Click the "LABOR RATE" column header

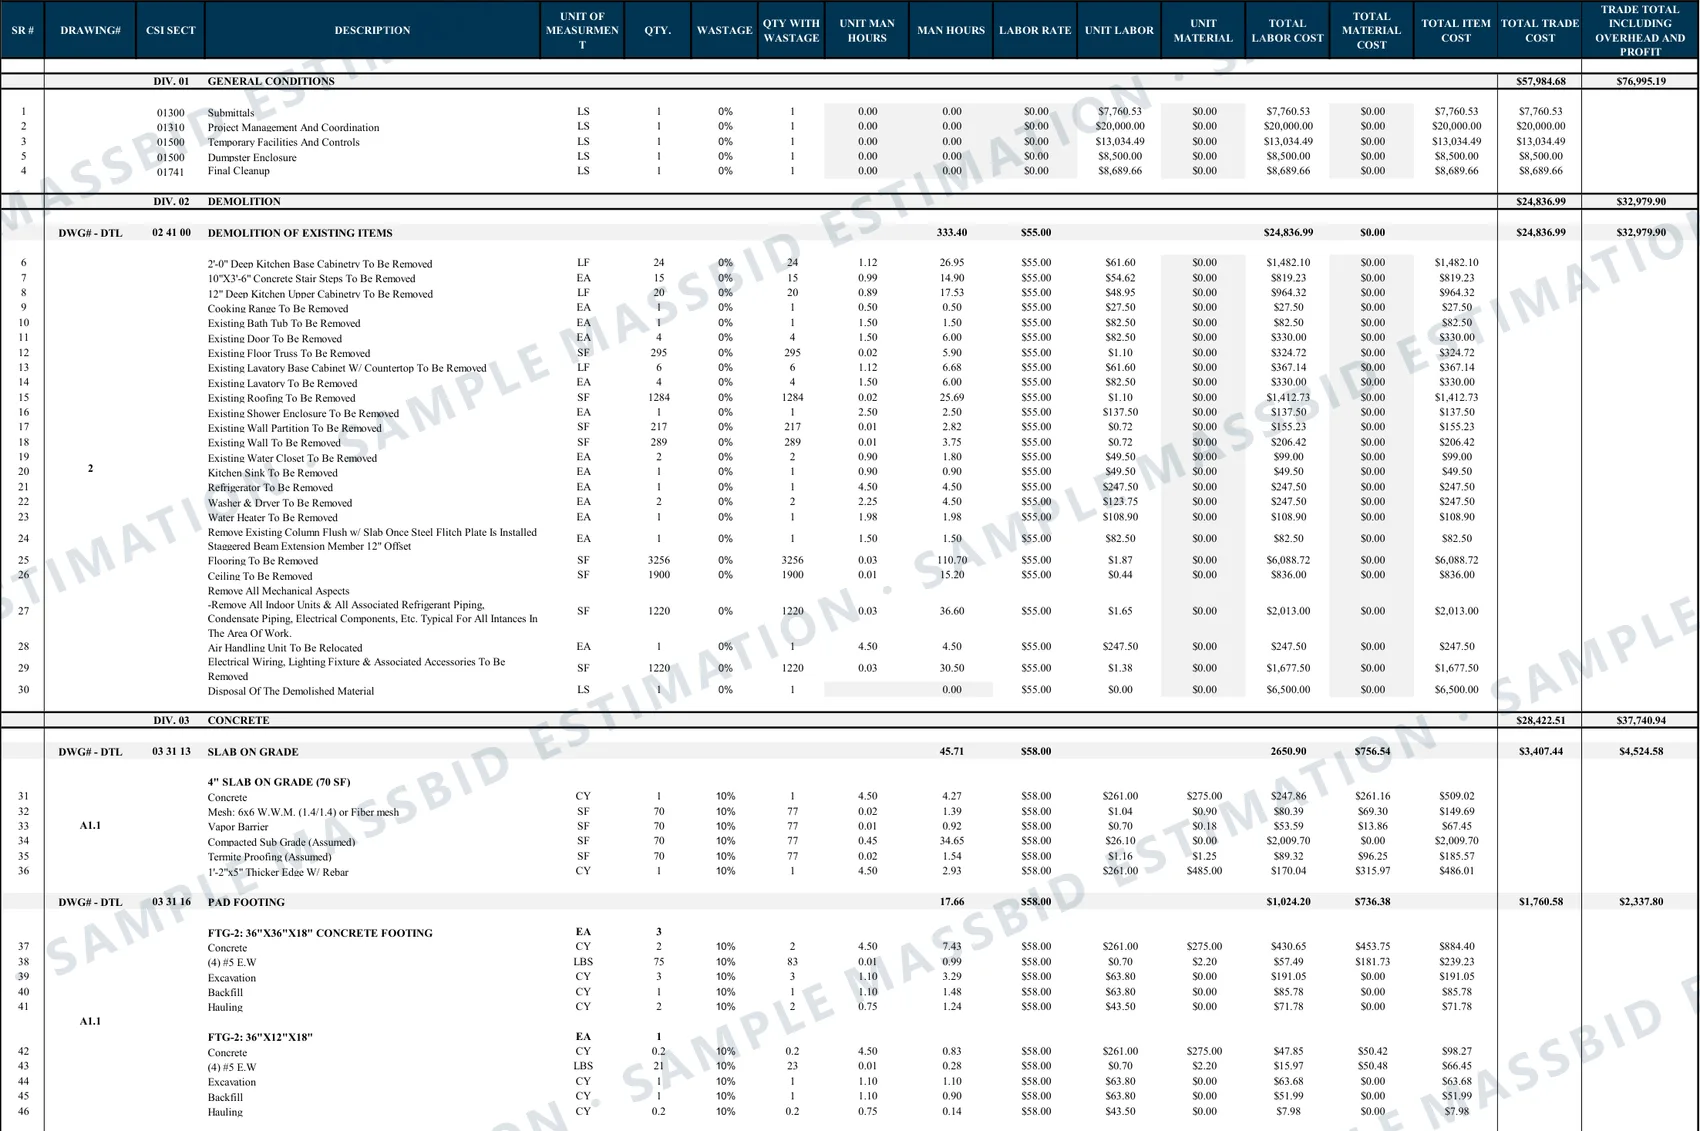(x=1035, y=31)
